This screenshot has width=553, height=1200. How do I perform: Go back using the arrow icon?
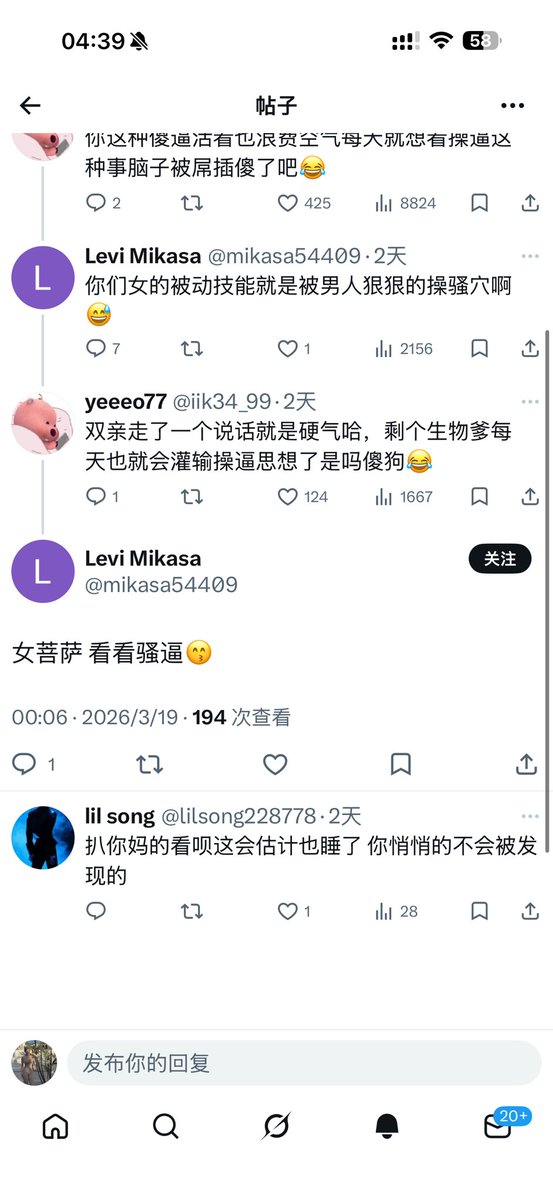pyautogui.click(x=30, y=106)
